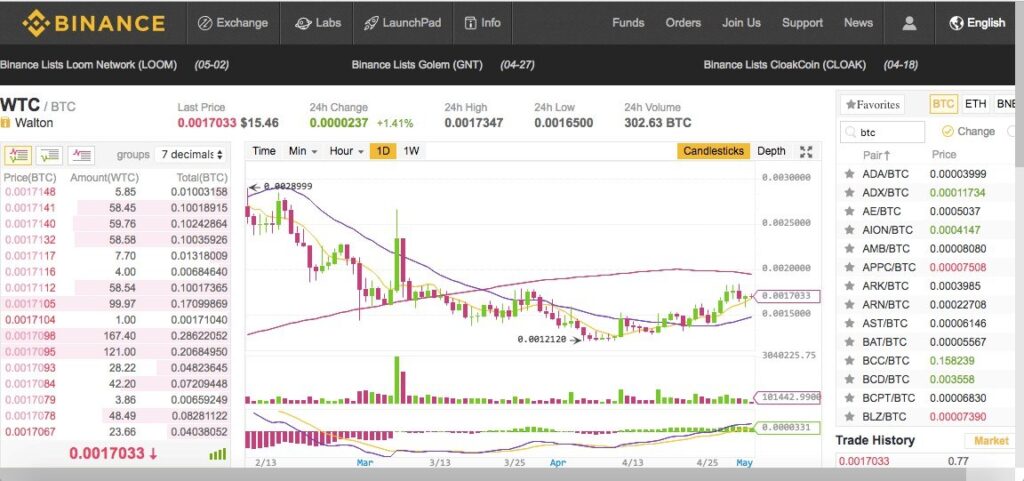This screenshot has width=1024, height=481.
Task: Favorite the BCC/BTC pair star
Action: tap(849, 360)
